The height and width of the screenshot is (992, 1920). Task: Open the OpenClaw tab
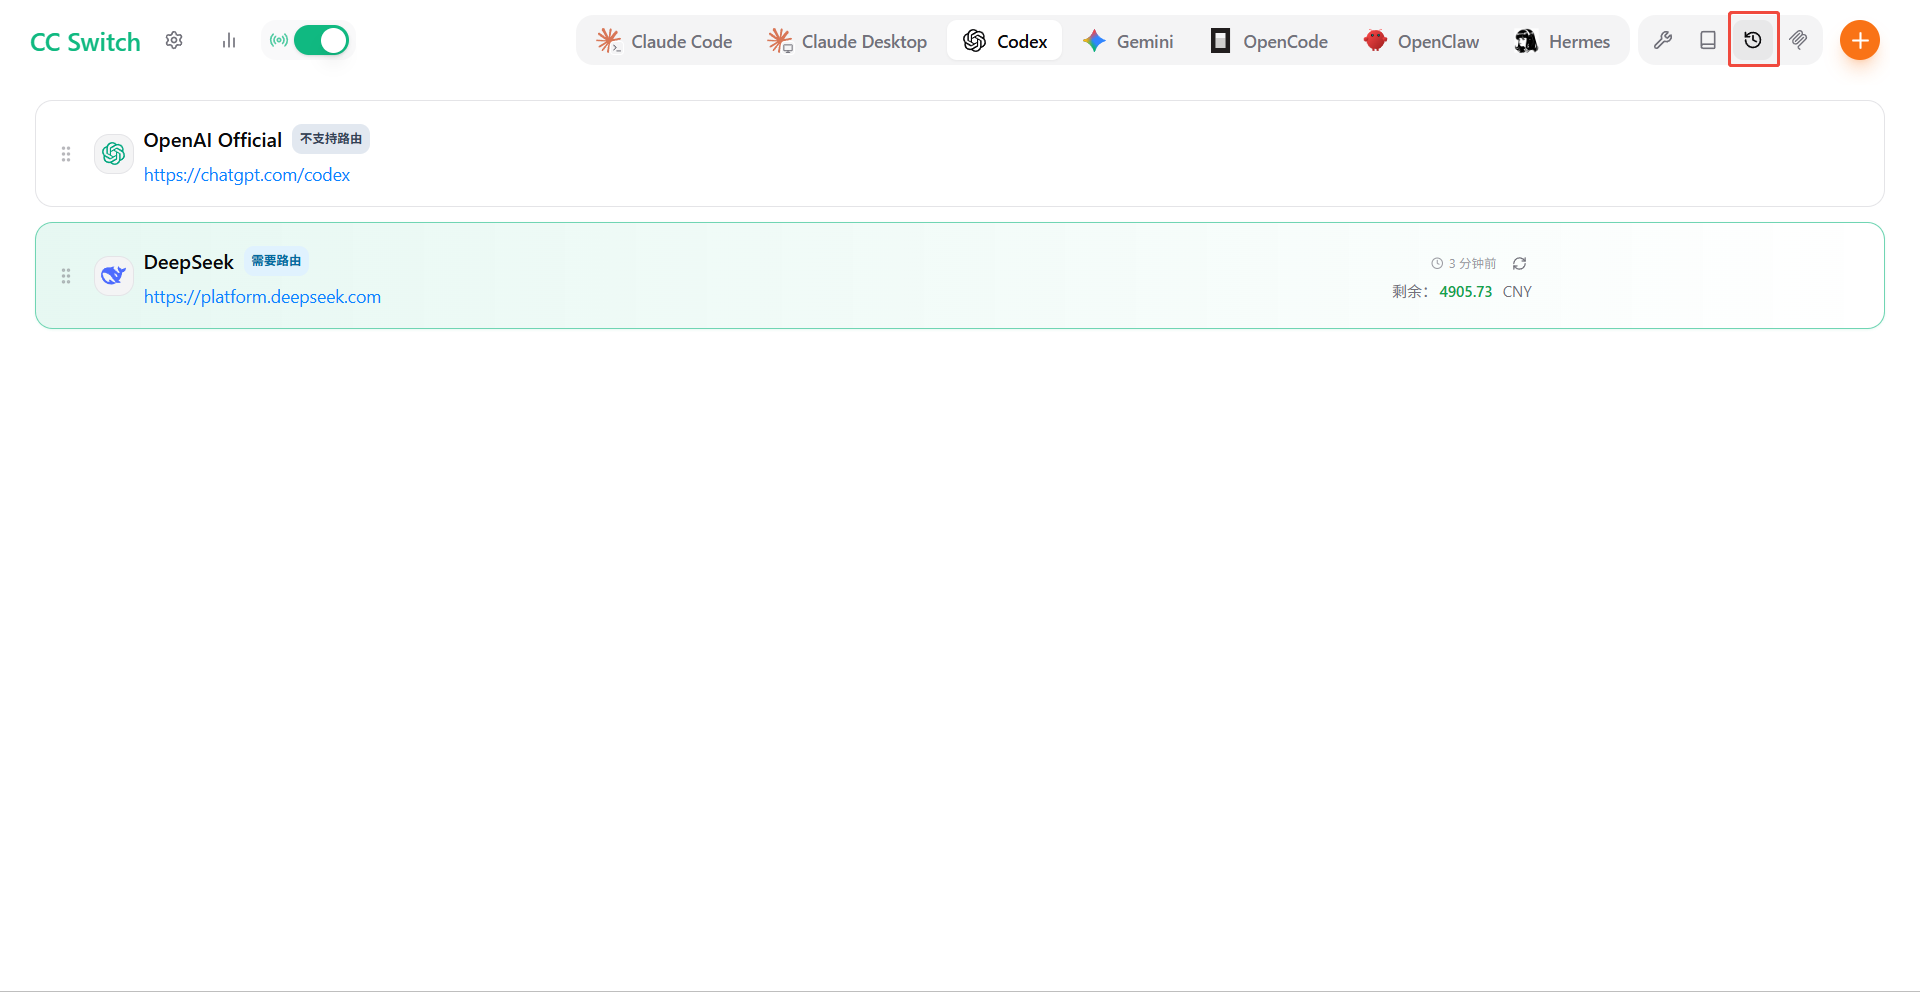pyautogui.click(x=1421, y=41)
